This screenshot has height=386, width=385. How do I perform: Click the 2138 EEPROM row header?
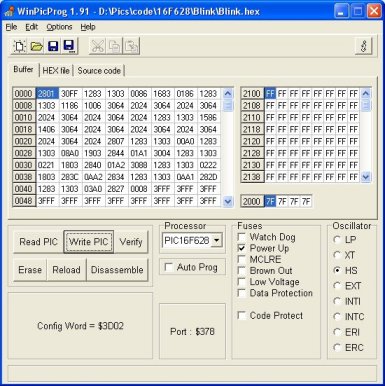click(252, 177)
